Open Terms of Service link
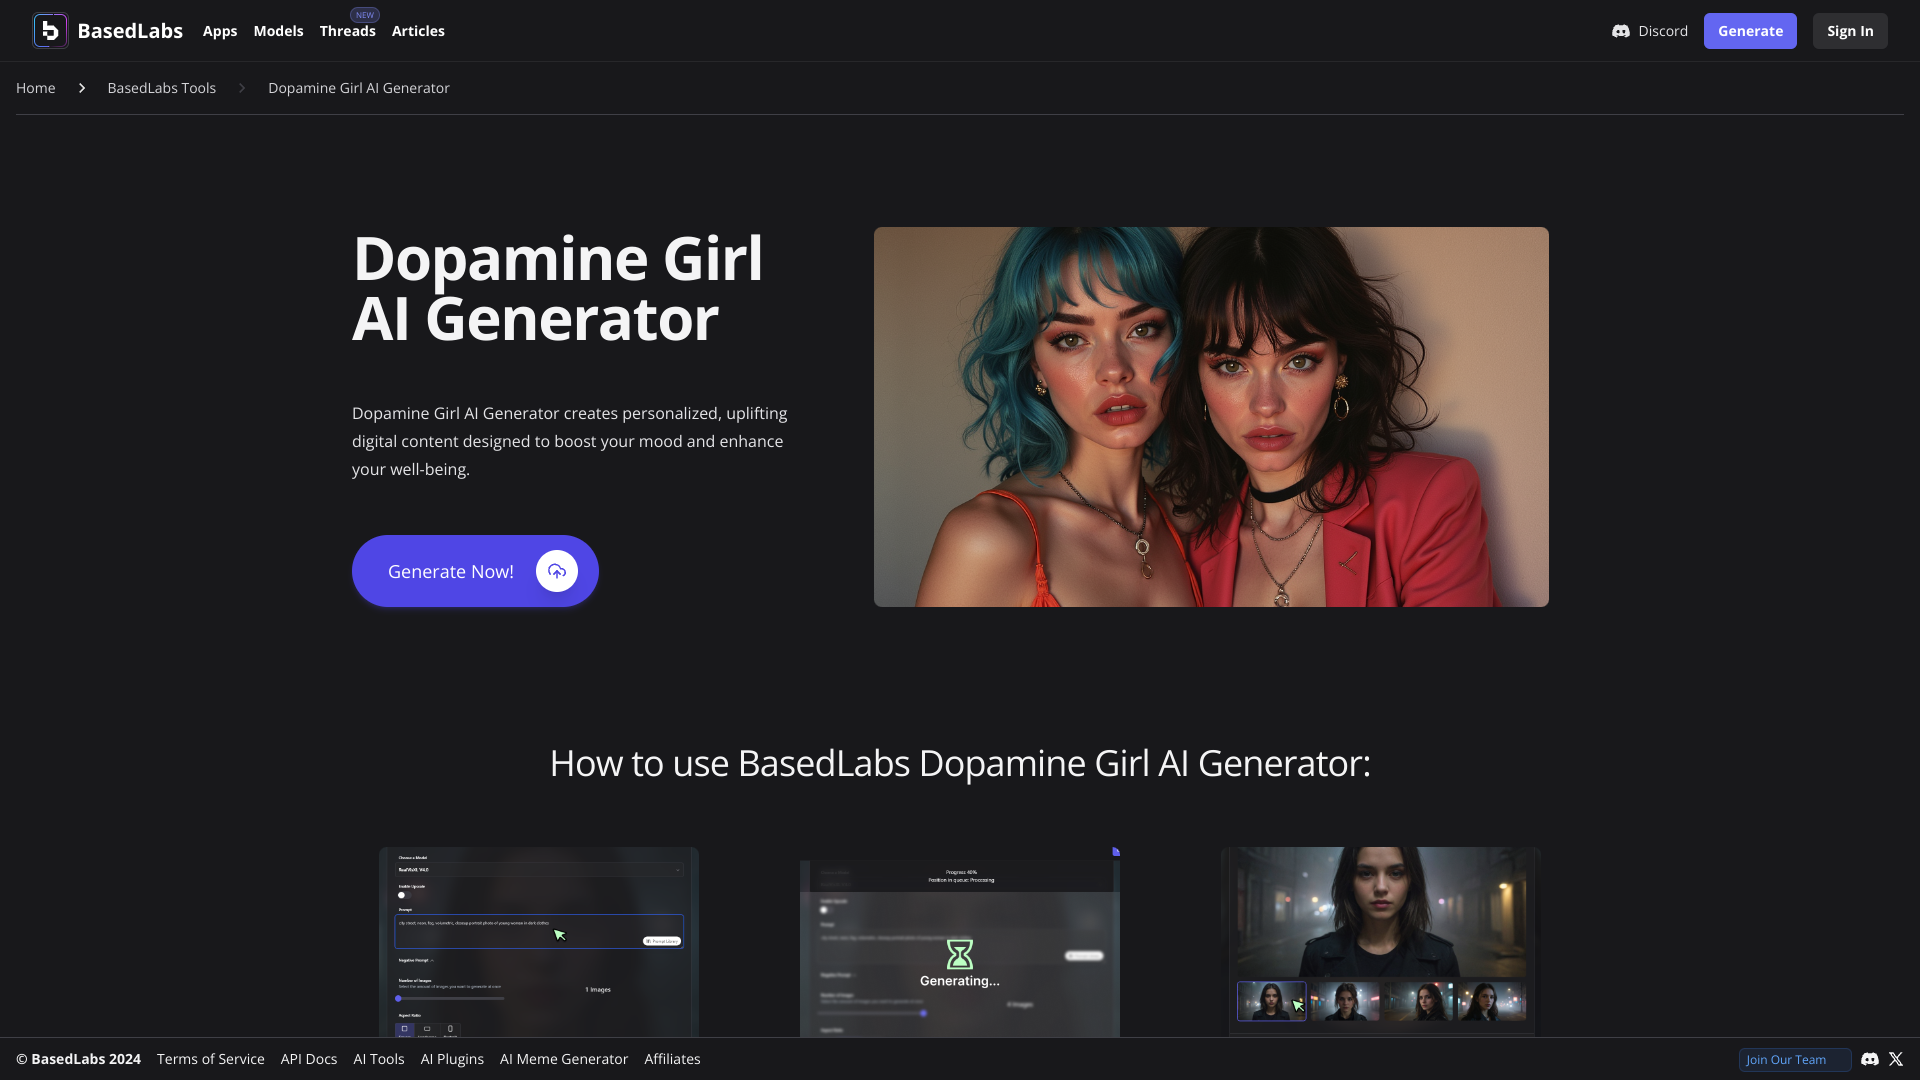This screenshot has height=1080, width=1920. click(211, 1059)
